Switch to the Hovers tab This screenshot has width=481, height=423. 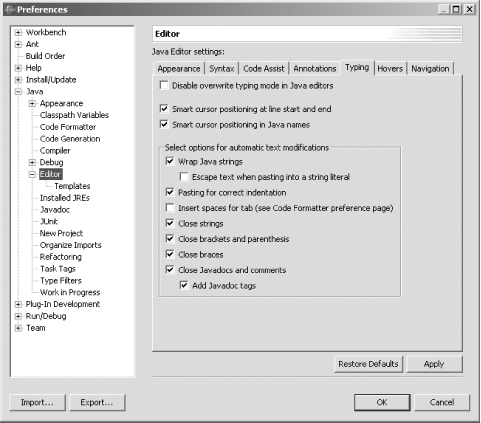(390, 69)
